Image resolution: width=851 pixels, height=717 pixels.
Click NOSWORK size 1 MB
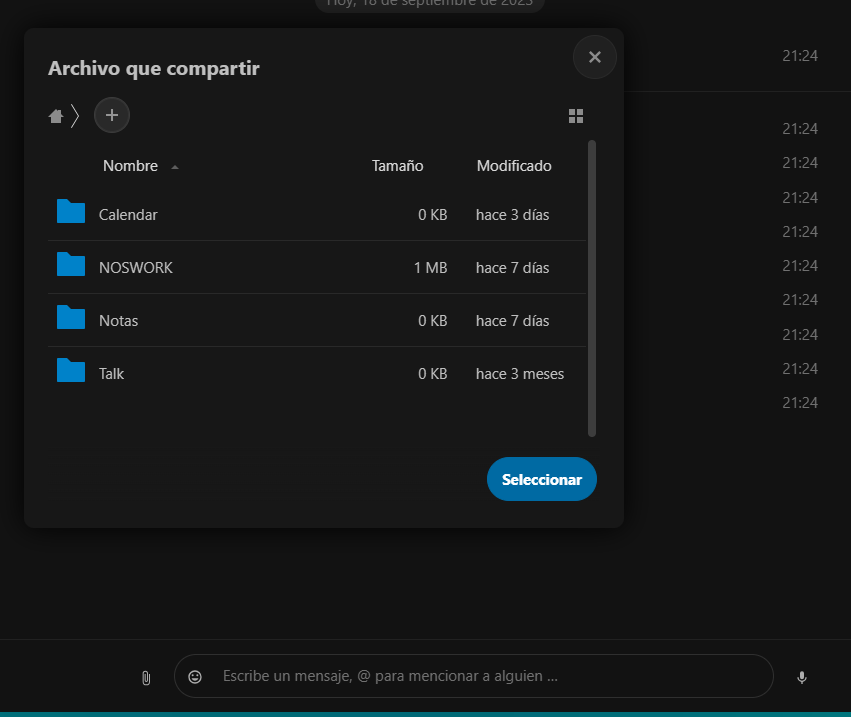point(430,268)
